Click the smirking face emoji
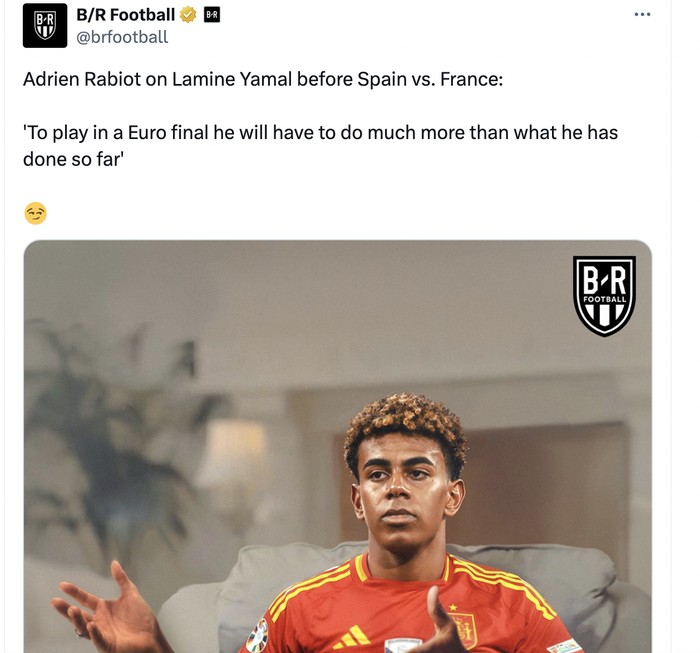Viewport: 700px width, 653px height. 35,213
